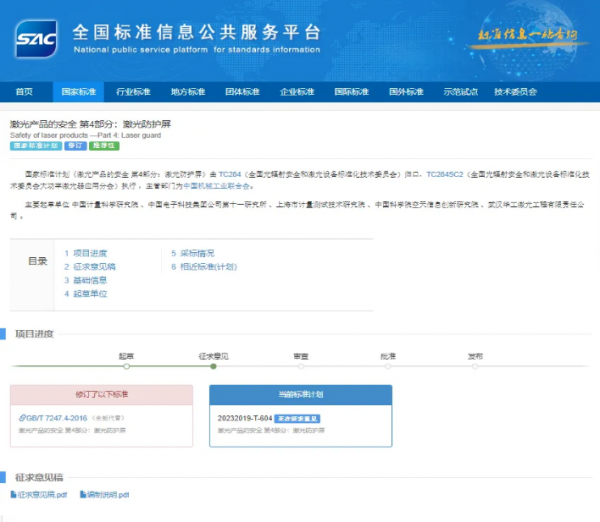Go to the 首页 navigation tab
Screen dimensions: 600x522
(x=24, y=92)
